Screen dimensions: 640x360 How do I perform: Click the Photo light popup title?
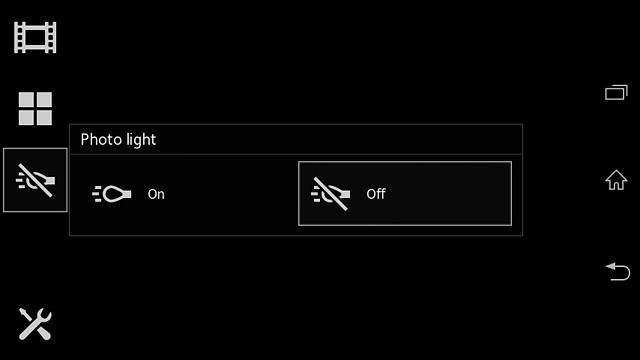coord(118,140)
